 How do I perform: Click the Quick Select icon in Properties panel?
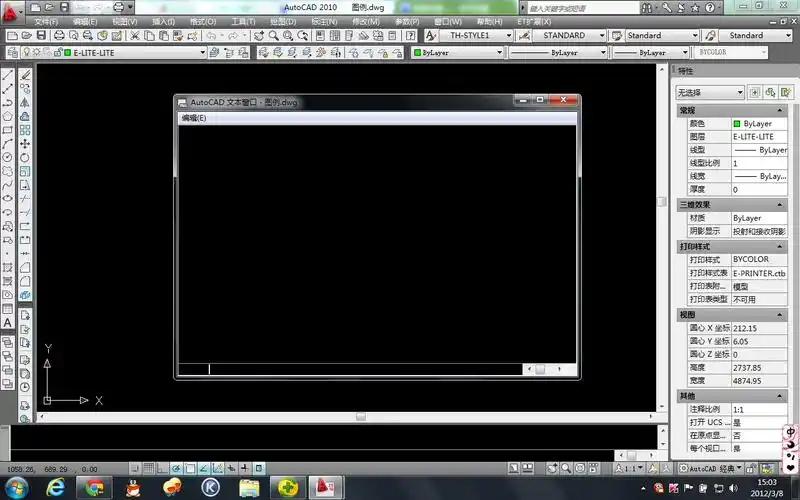pos(786,92)
